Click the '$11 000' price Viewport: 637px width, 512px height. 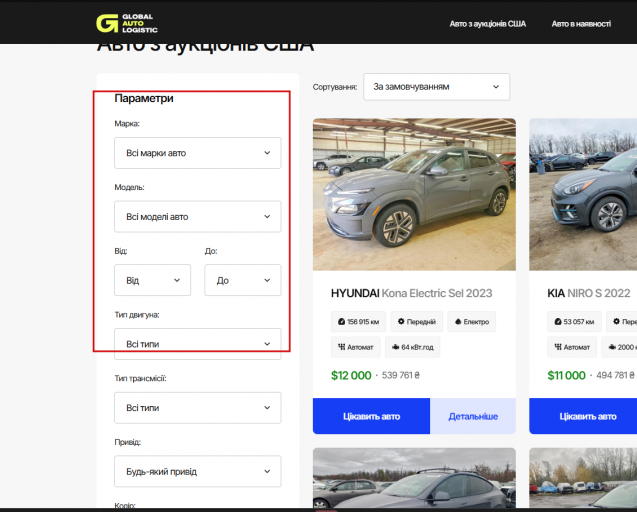(x=566, y=375)
